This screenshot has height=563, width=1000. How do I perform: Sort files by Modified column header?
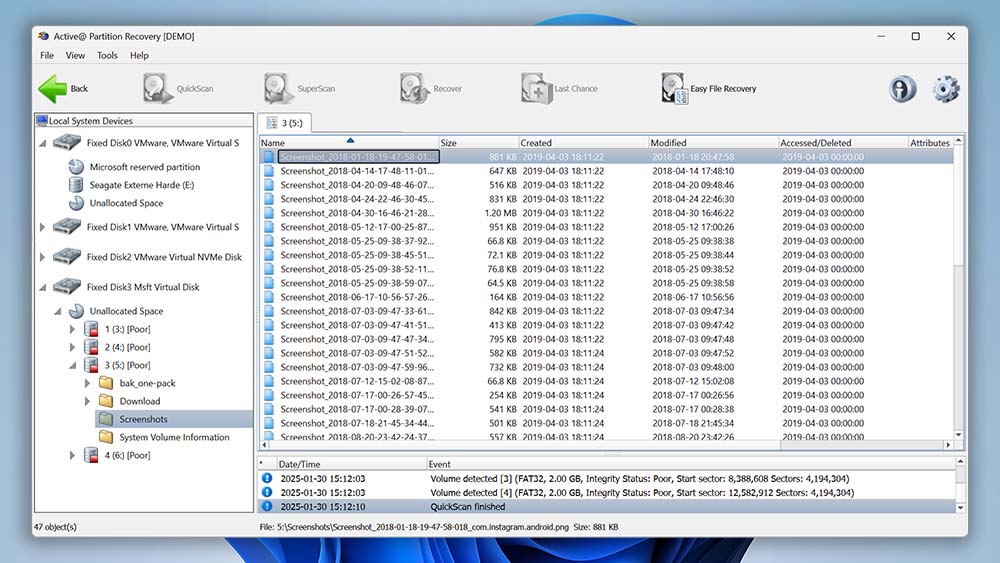pyautogui.click(x=713, y=143)
